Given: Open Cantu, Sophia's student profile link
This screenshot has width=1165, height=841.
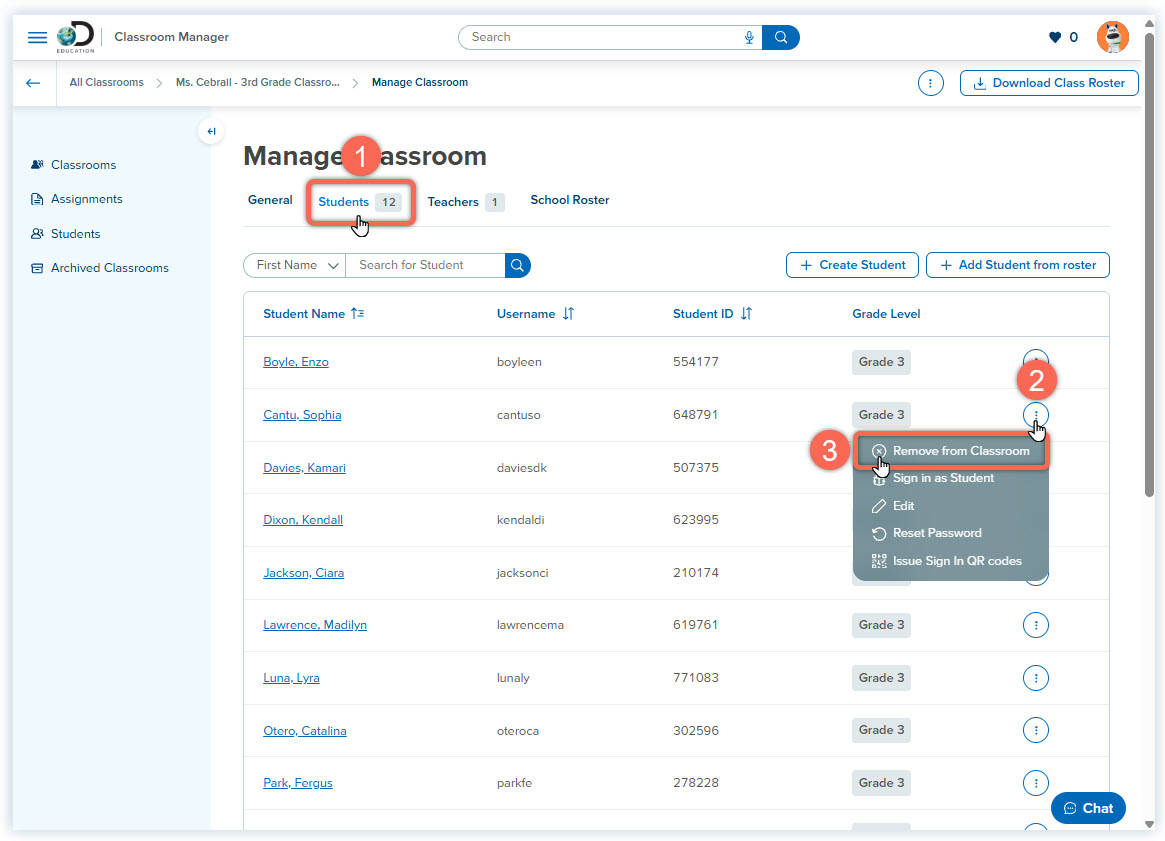Looking at the screenshot, I should click(302, 415).
